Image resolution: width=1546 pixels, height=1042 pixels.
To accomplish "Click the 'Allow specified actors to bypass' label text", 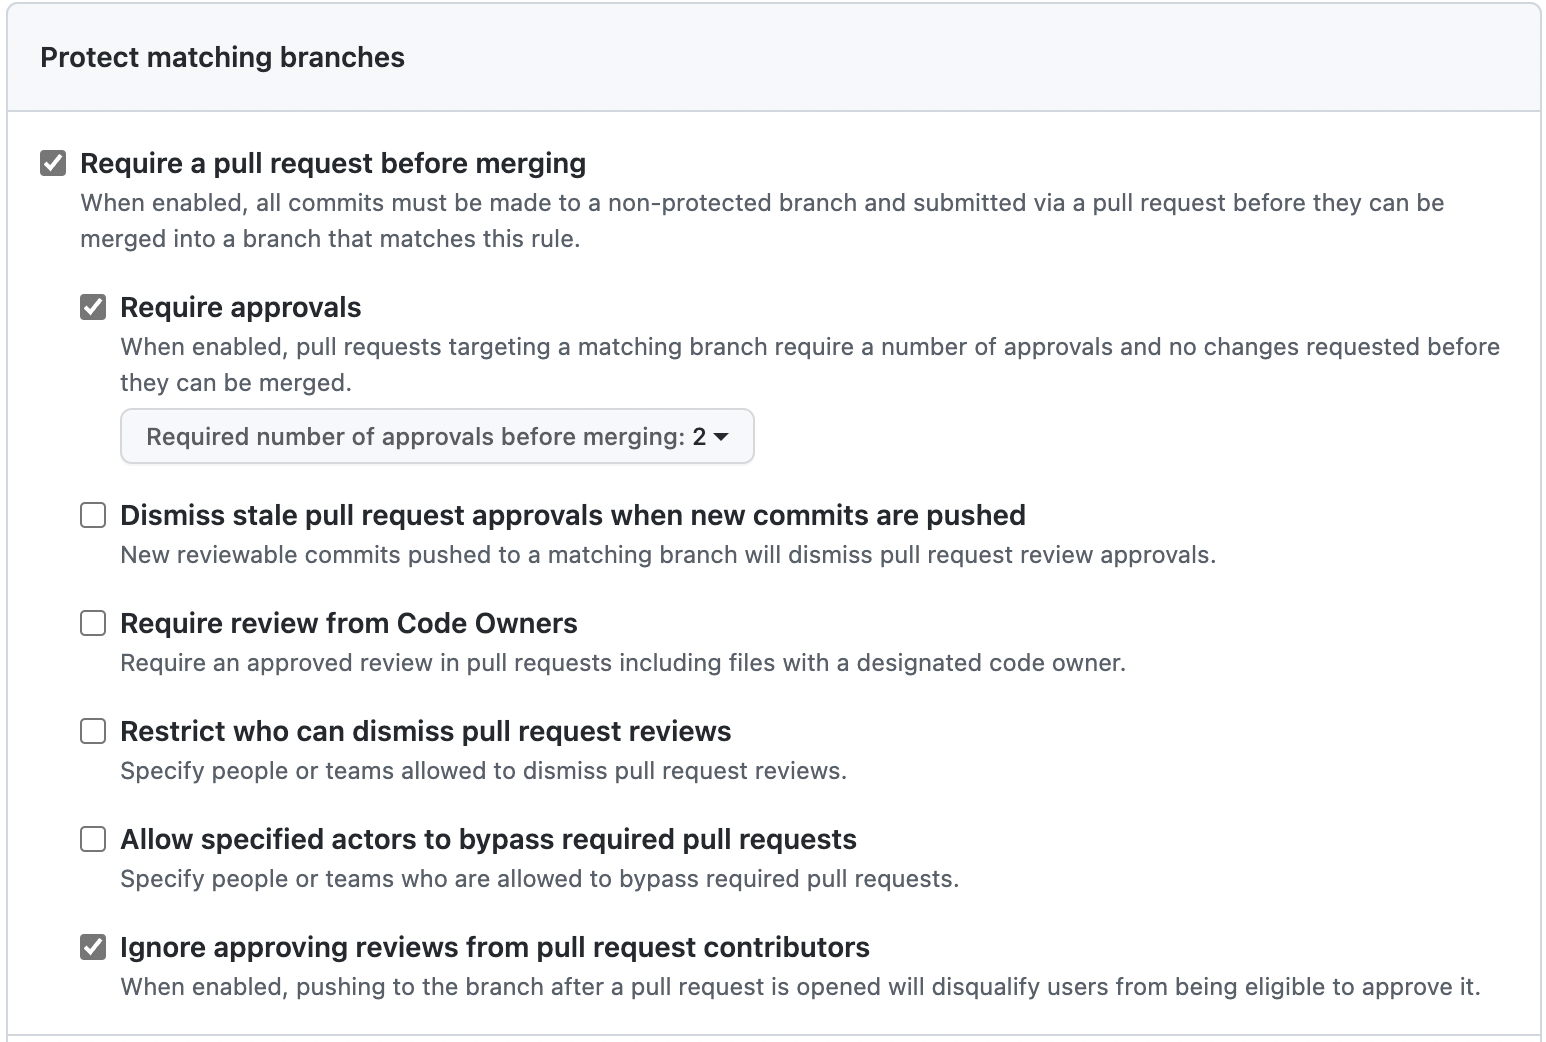I will tap(488, 839).
